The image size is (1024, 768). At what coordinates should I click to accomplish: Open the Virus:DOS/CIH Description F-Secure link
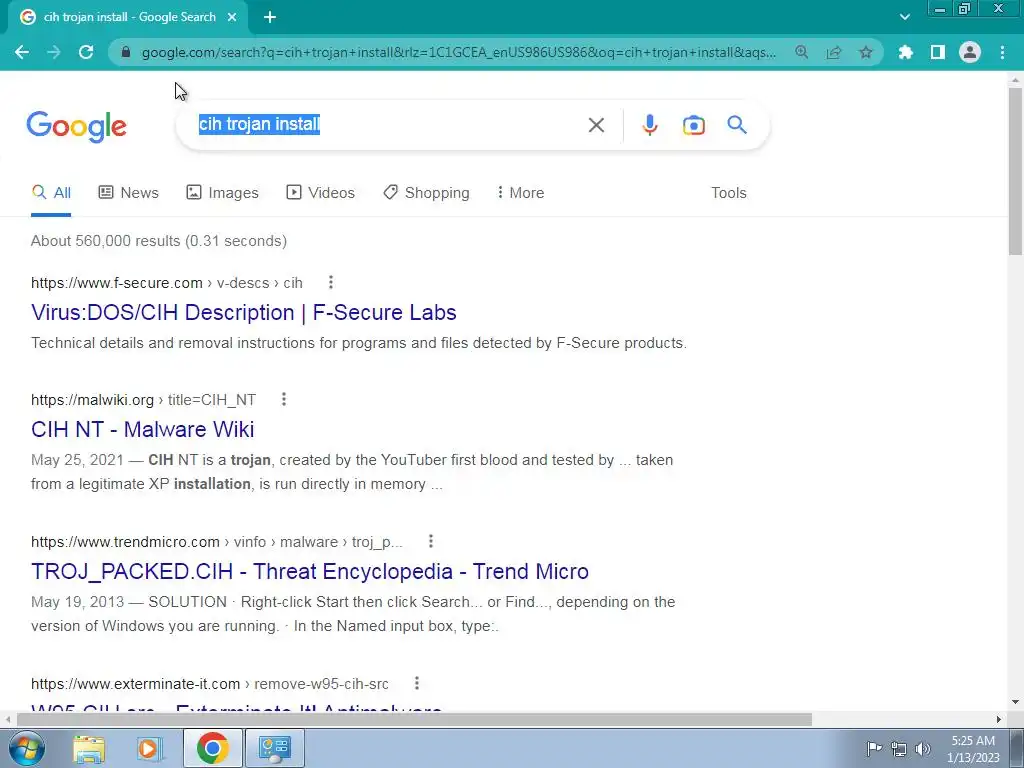click(x=244, y=313)
